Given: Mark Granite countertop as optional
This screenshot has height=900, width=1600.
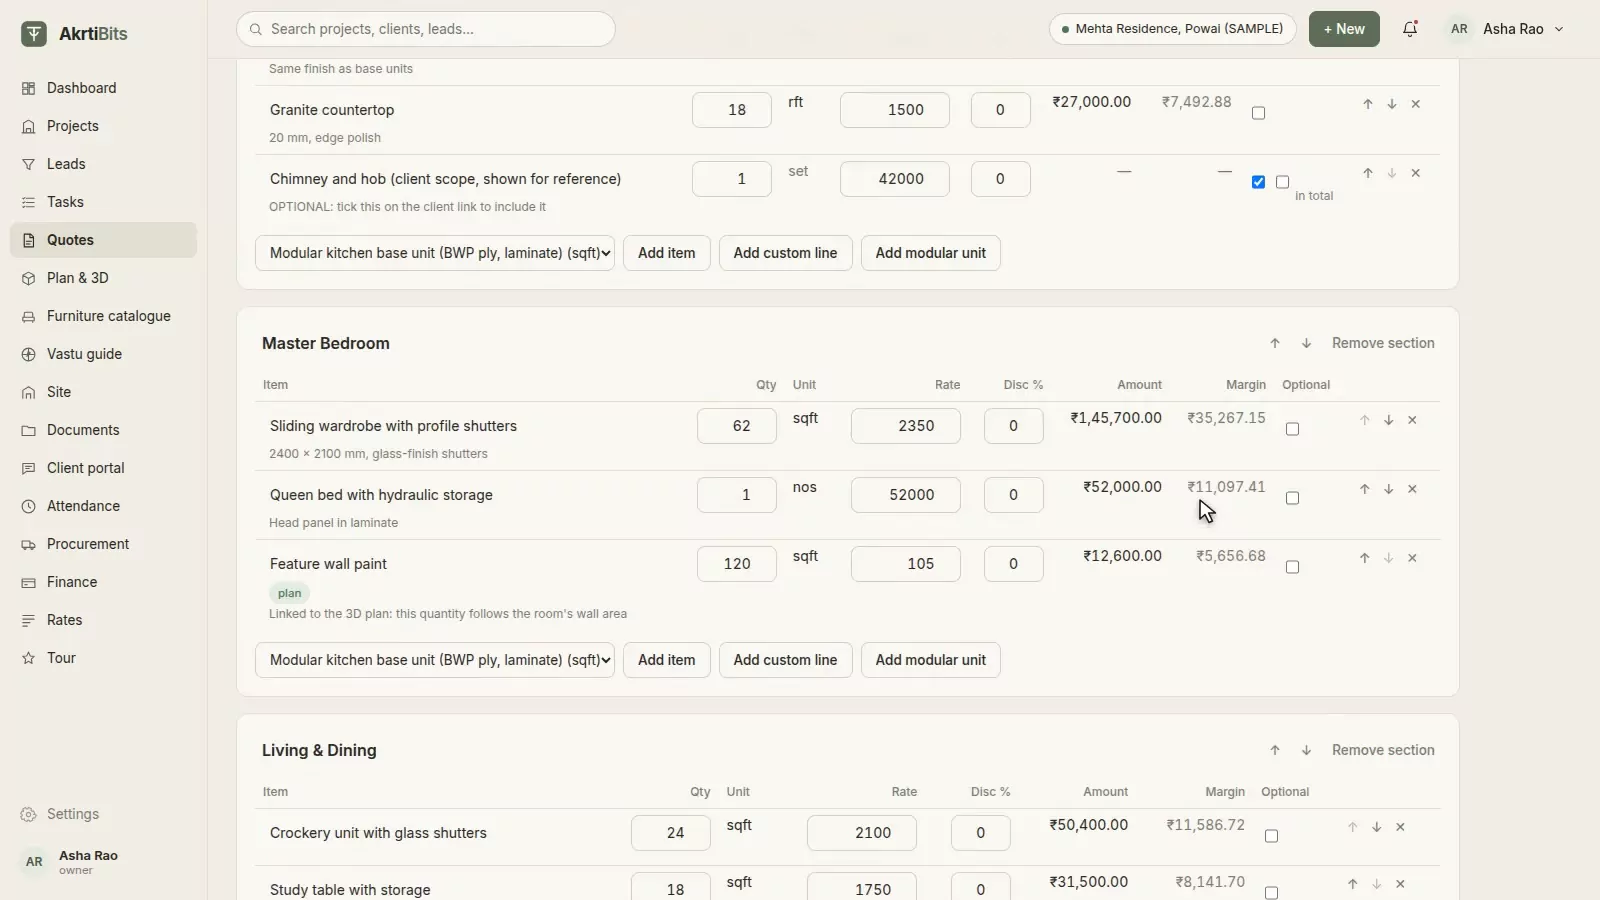Looking at the screenshot, I should [1259, 113].
